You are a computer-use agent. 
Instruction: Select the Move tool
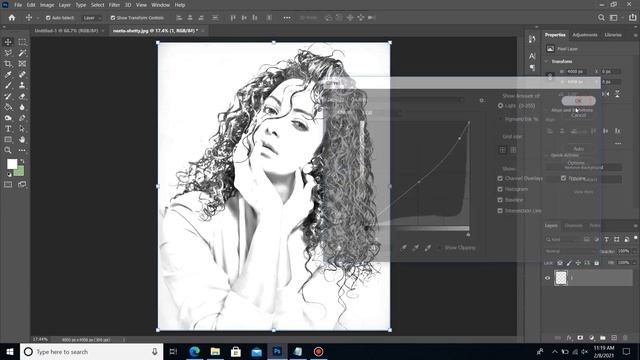pos(8,42)
